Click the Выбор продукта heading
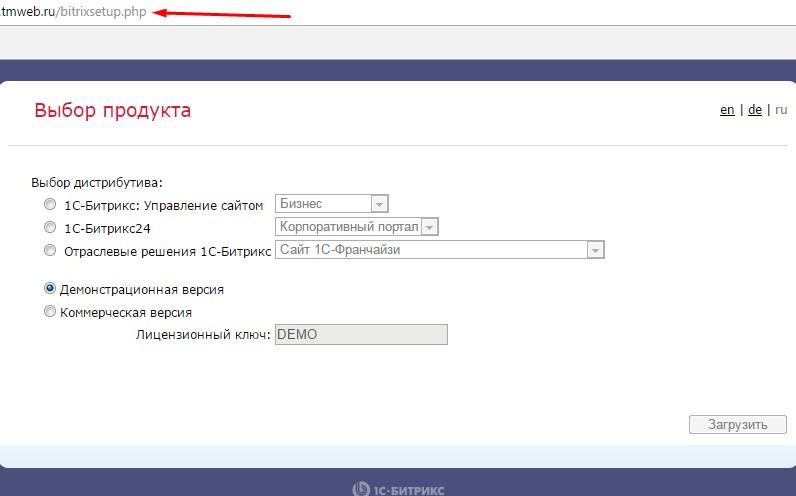796x496 pixels. coord(113,110)
